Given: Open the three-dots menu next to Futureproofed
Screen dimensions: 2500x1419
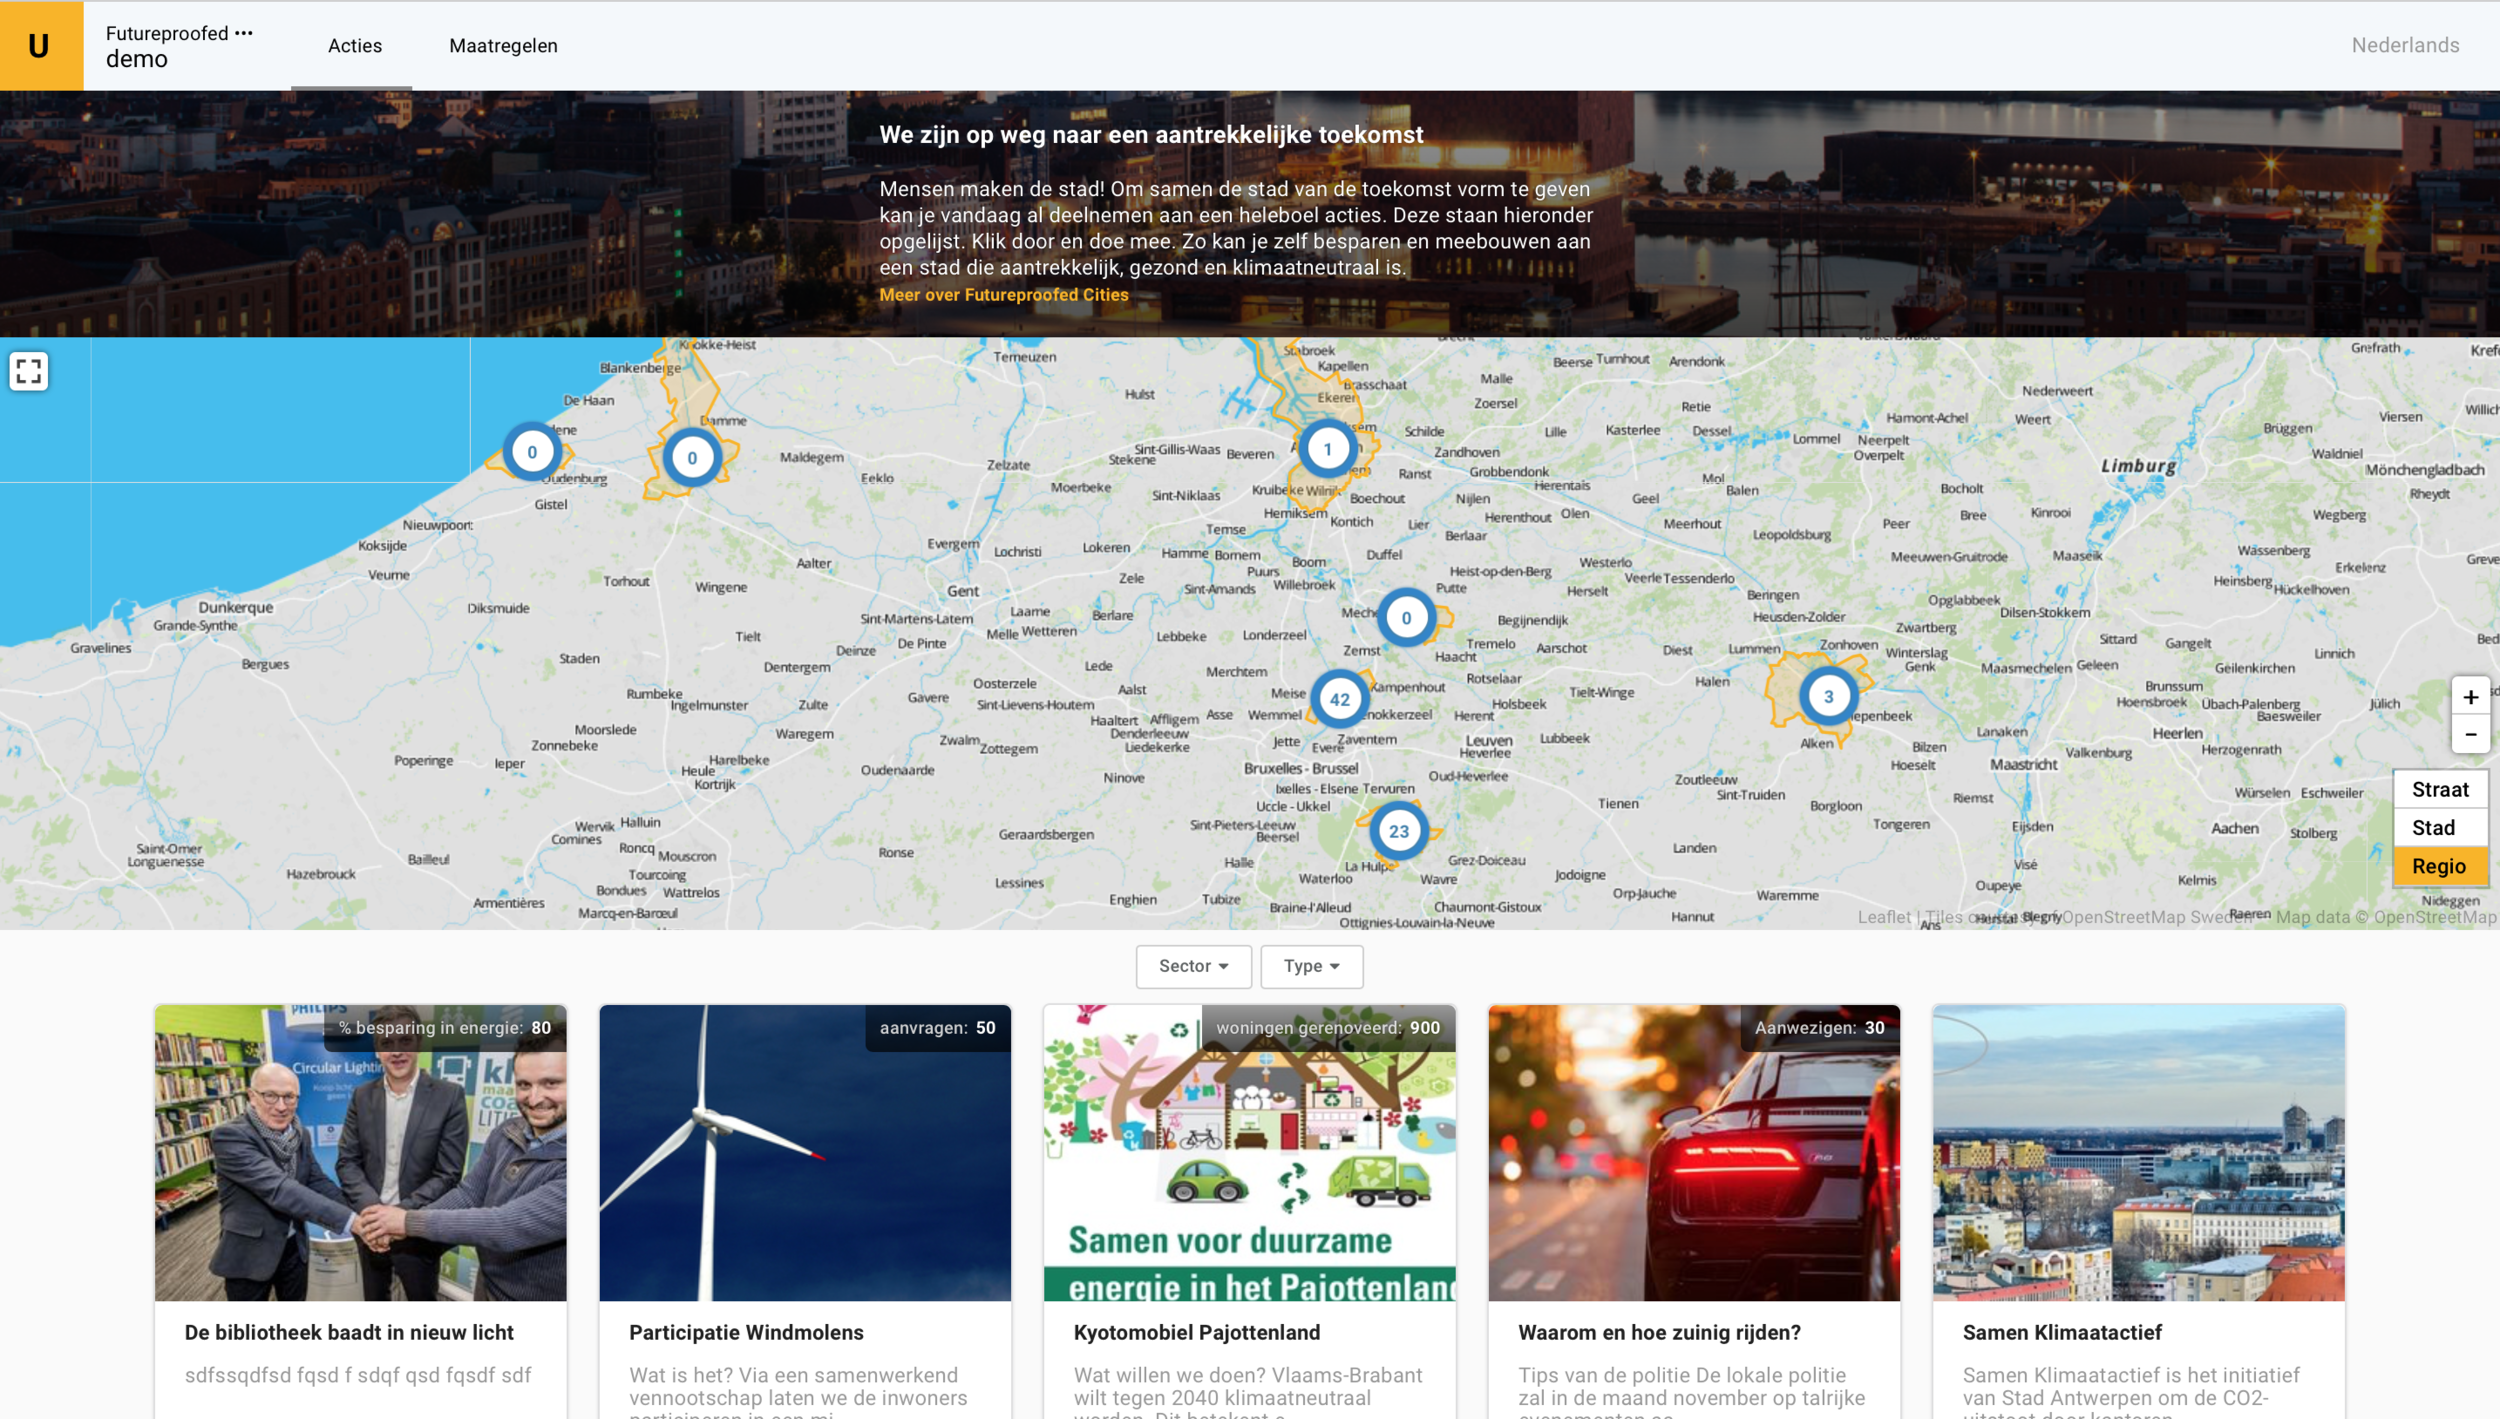Looking at the screenshot, I should pos(244,33).
